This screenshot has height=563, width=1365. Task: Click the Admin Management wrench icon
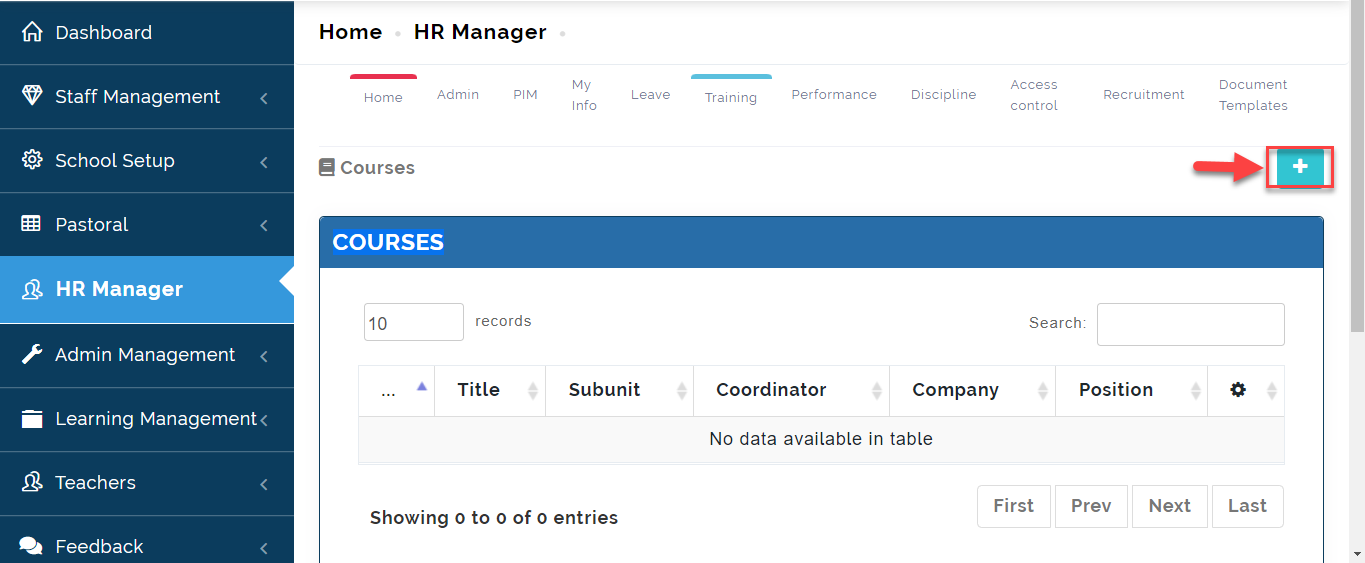(x=32, y=354)
